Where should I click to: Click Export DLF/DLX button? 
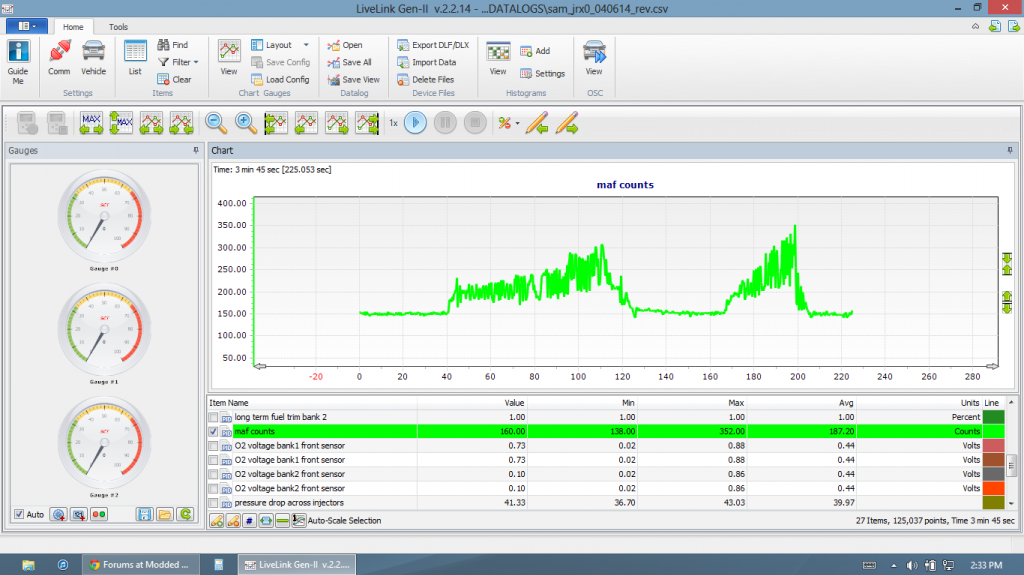point(433,45)
